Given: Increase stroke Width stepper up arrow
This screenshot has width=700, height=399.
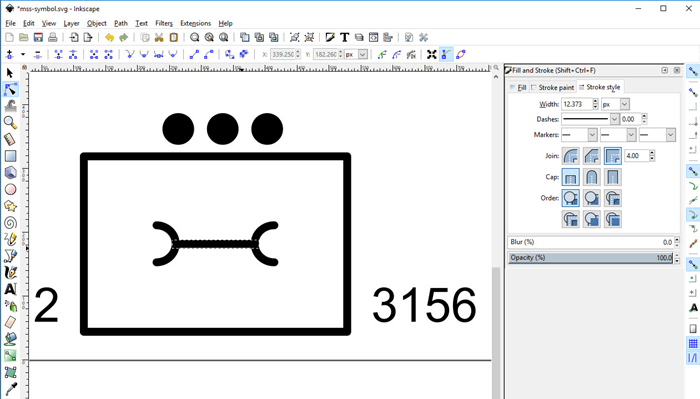Looking at the screenshot, I should click(596, 102).
